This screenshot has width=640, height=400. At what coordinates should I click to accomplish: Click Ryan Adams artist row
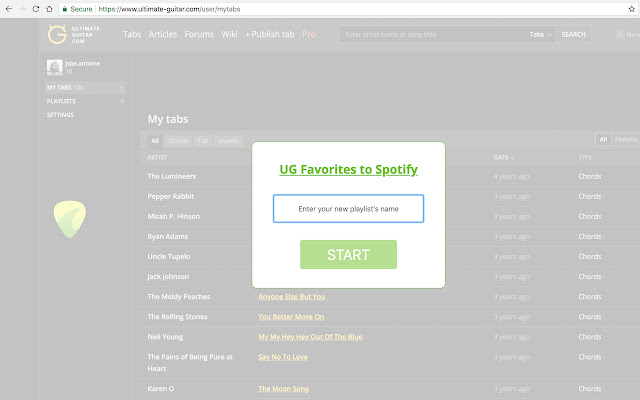pos(168,236)
